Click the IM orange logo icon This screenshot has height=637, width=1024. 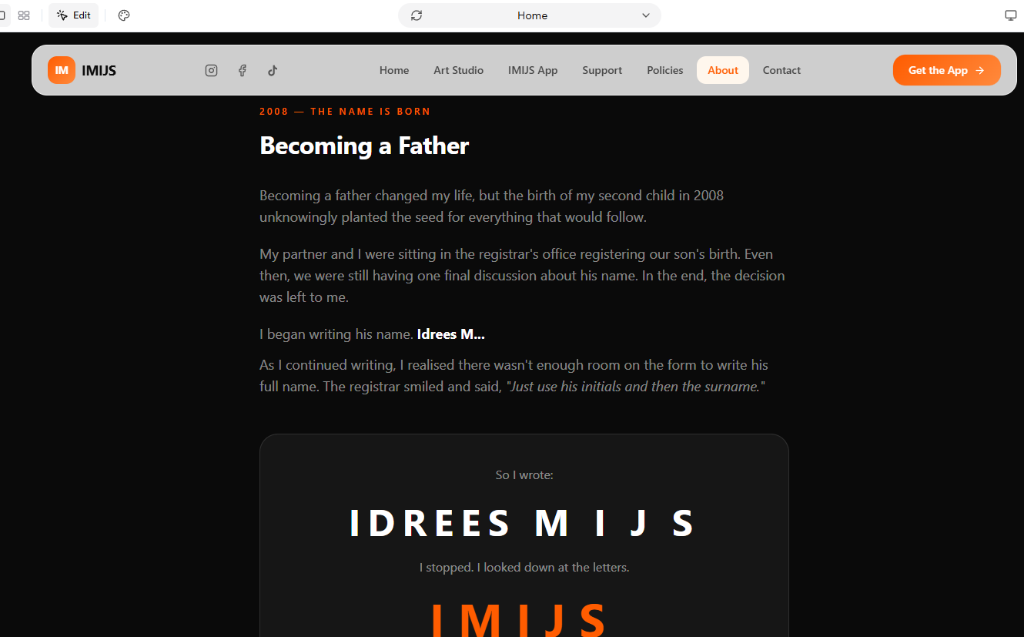(61, 71)
